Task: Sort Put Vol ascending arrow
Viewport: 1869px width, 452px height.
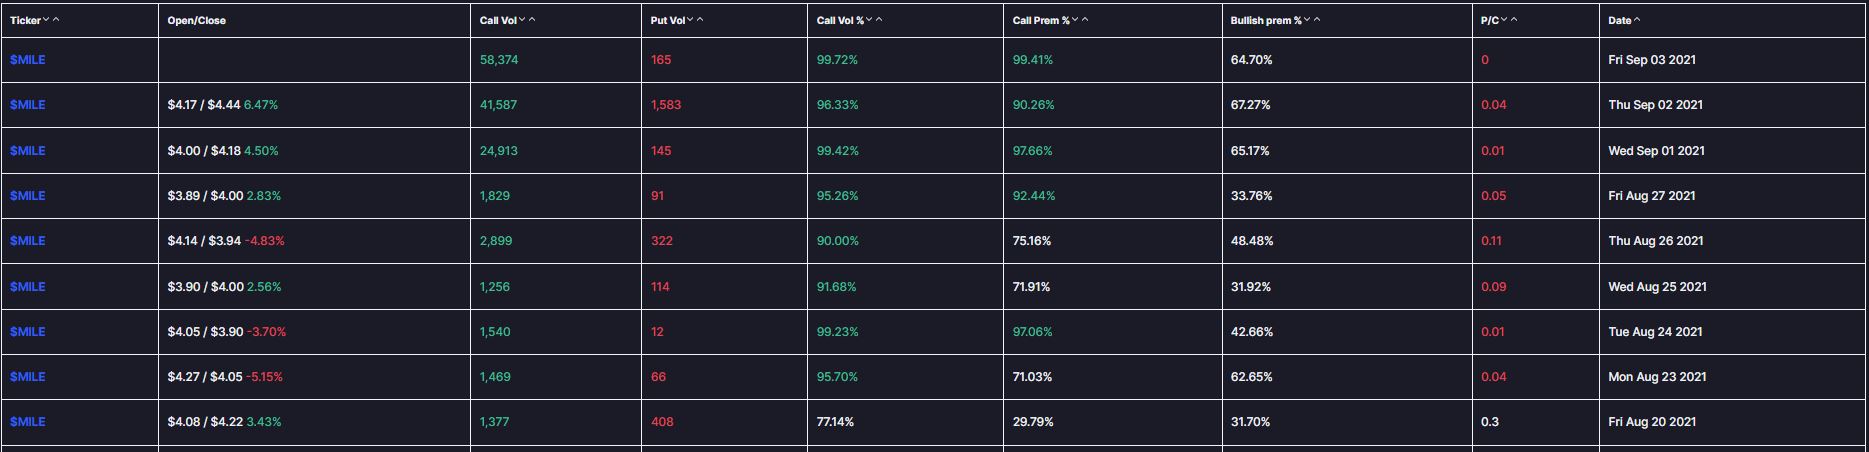Action: point(700,20)
